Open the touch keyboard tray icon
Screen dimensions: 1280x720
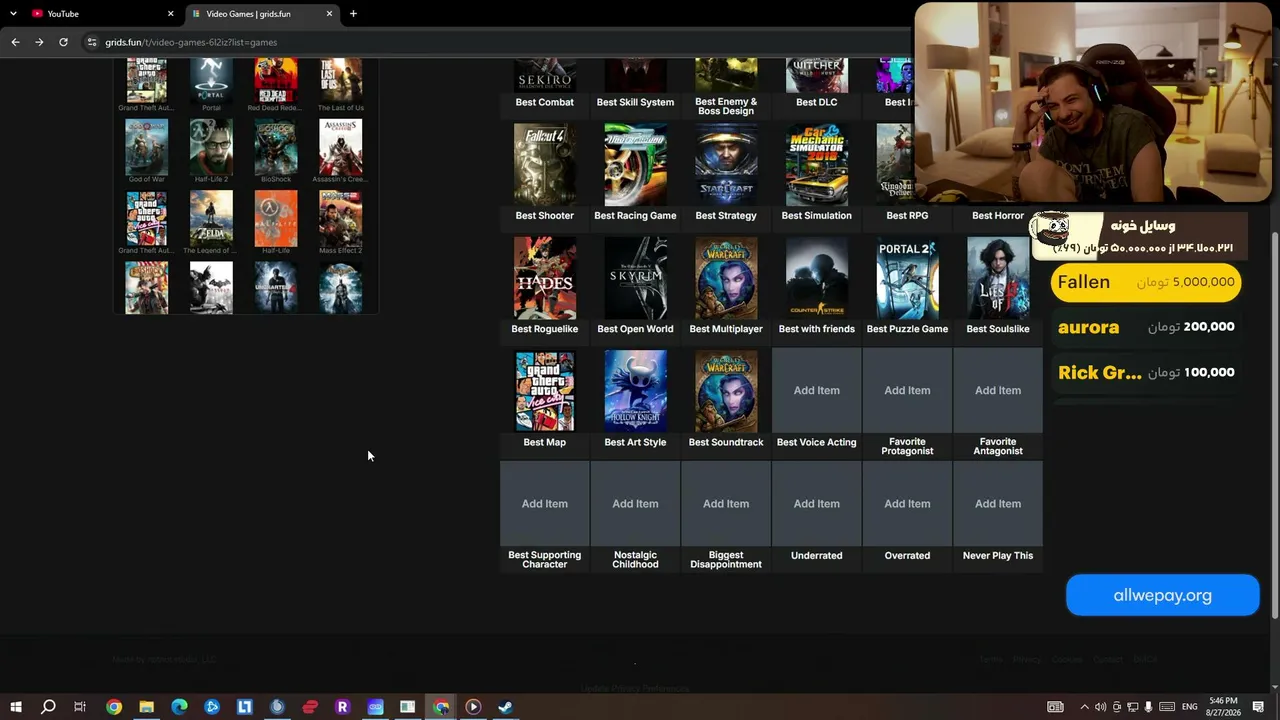click(x=1166, y=707)
